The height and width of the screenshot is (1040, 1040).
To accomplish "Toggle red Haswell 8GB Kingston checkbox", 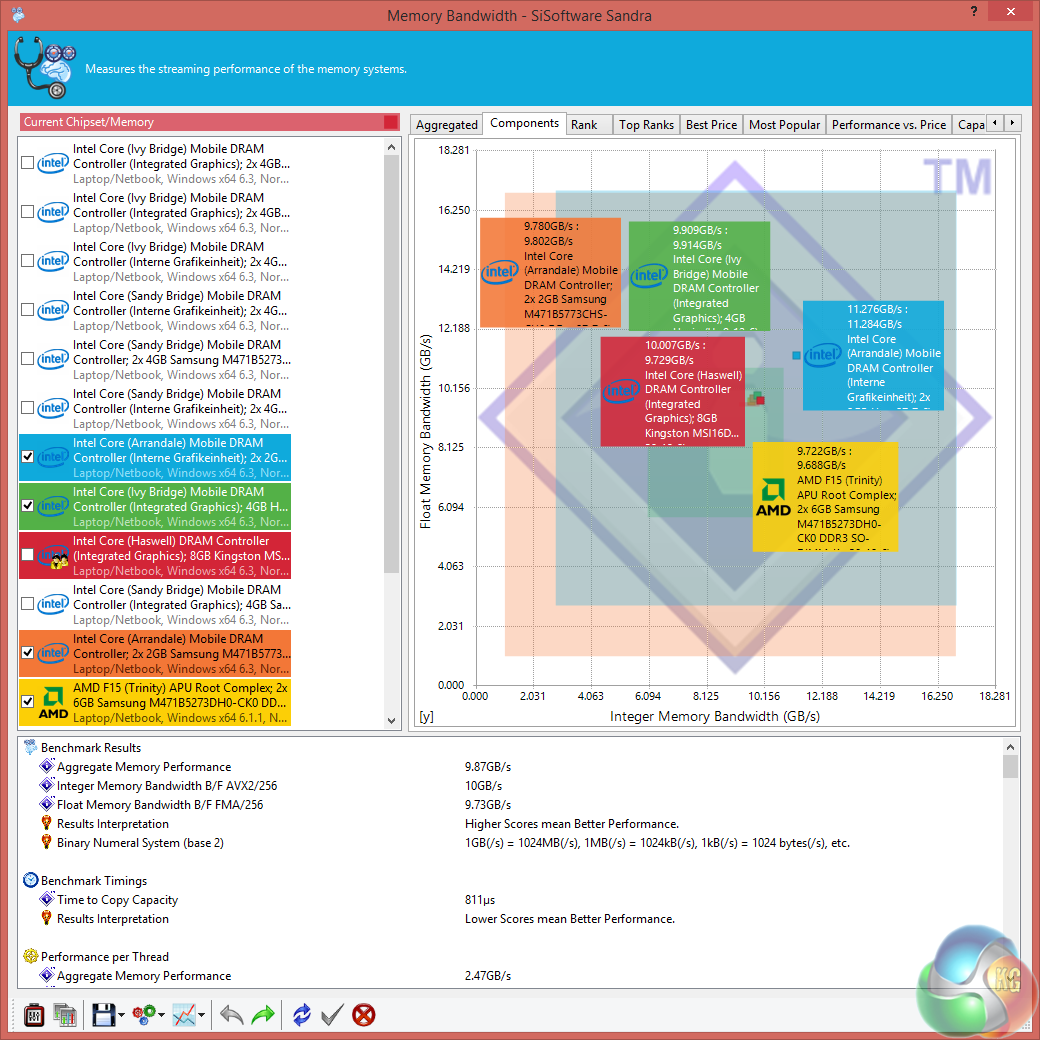I will point(27,554).
